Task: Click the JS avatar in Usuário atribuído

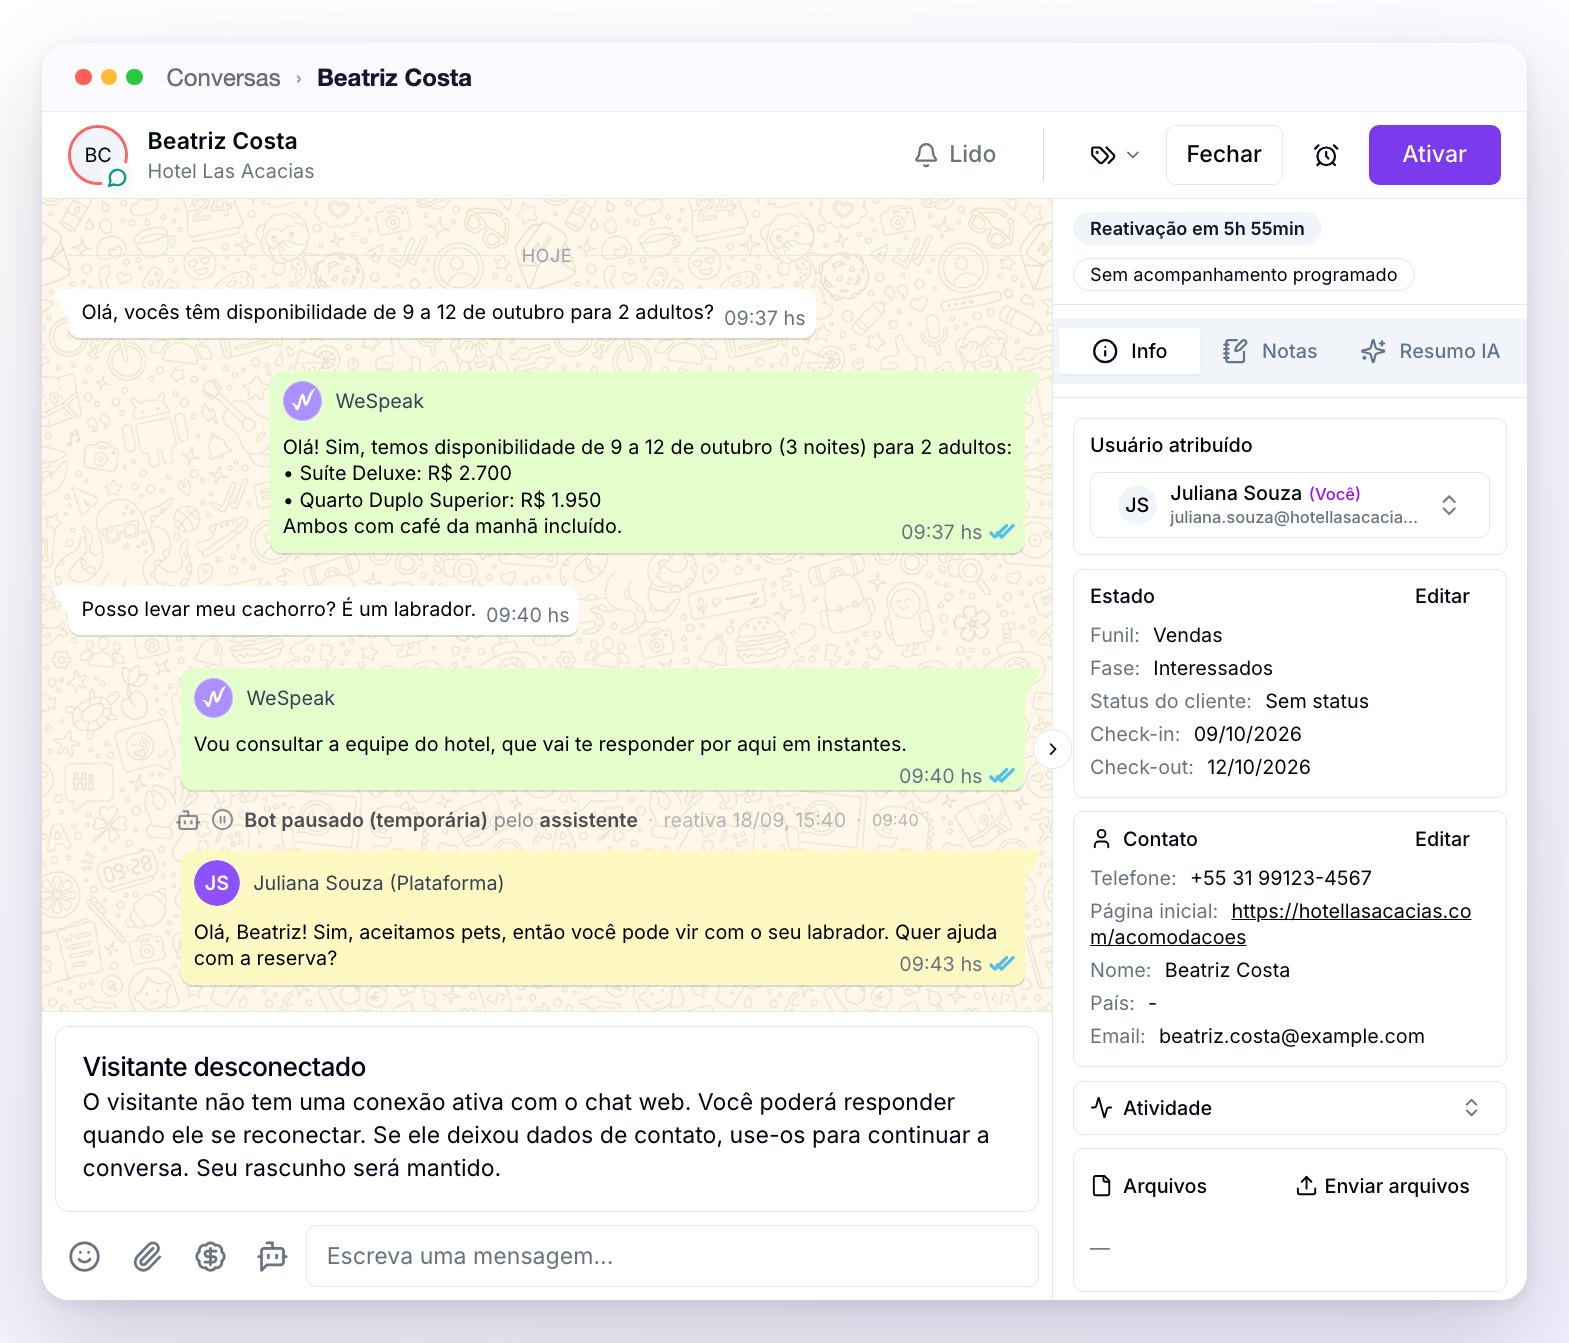Action: click(1137, 505)
